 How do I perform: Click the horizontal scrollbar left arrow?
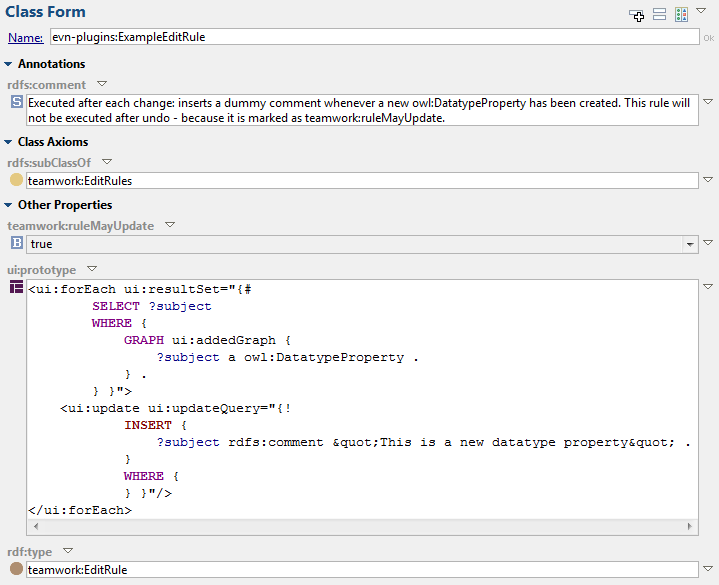click(x=36, y=526)
